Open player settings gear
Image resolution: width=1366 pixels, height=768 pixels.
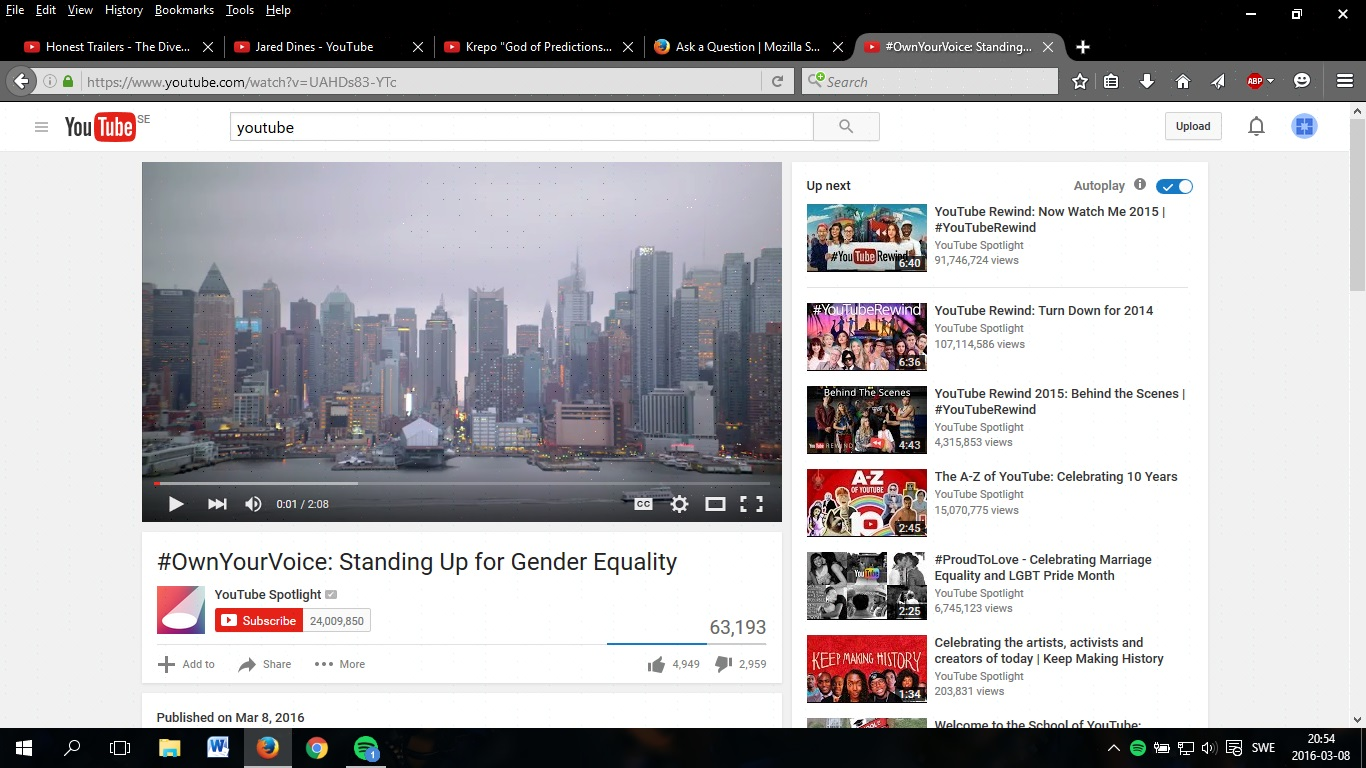coord(679,504)
